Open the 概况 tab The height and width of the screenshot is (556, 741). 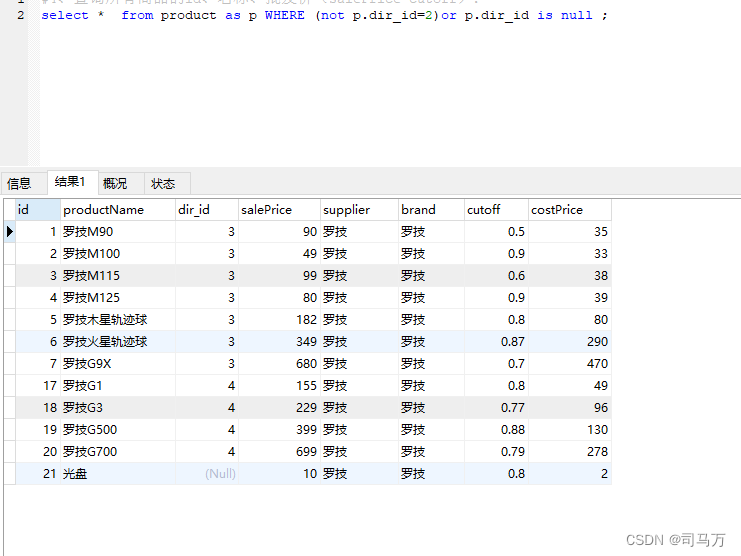121,183
